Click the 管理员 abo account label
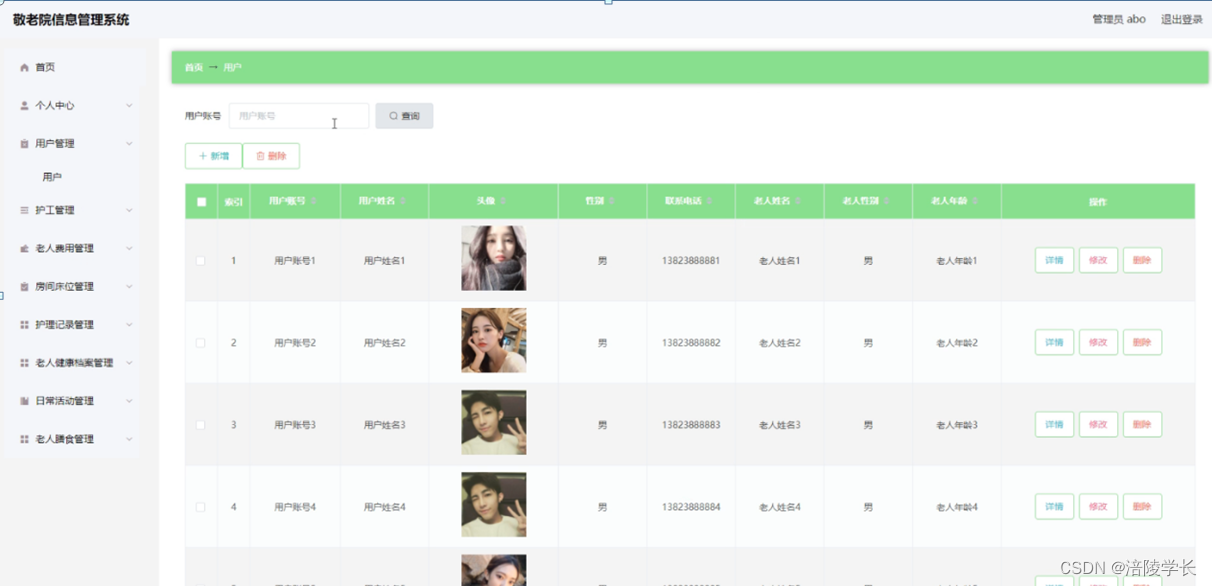 pos(1119,19)
